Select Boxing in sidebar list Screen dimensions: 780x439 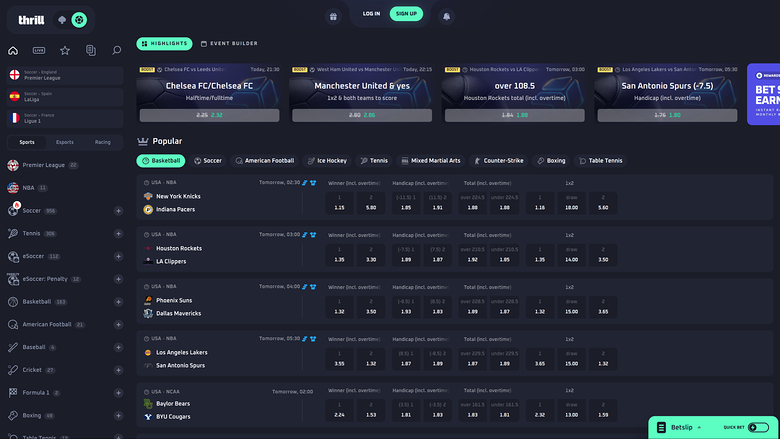point(31,416)
